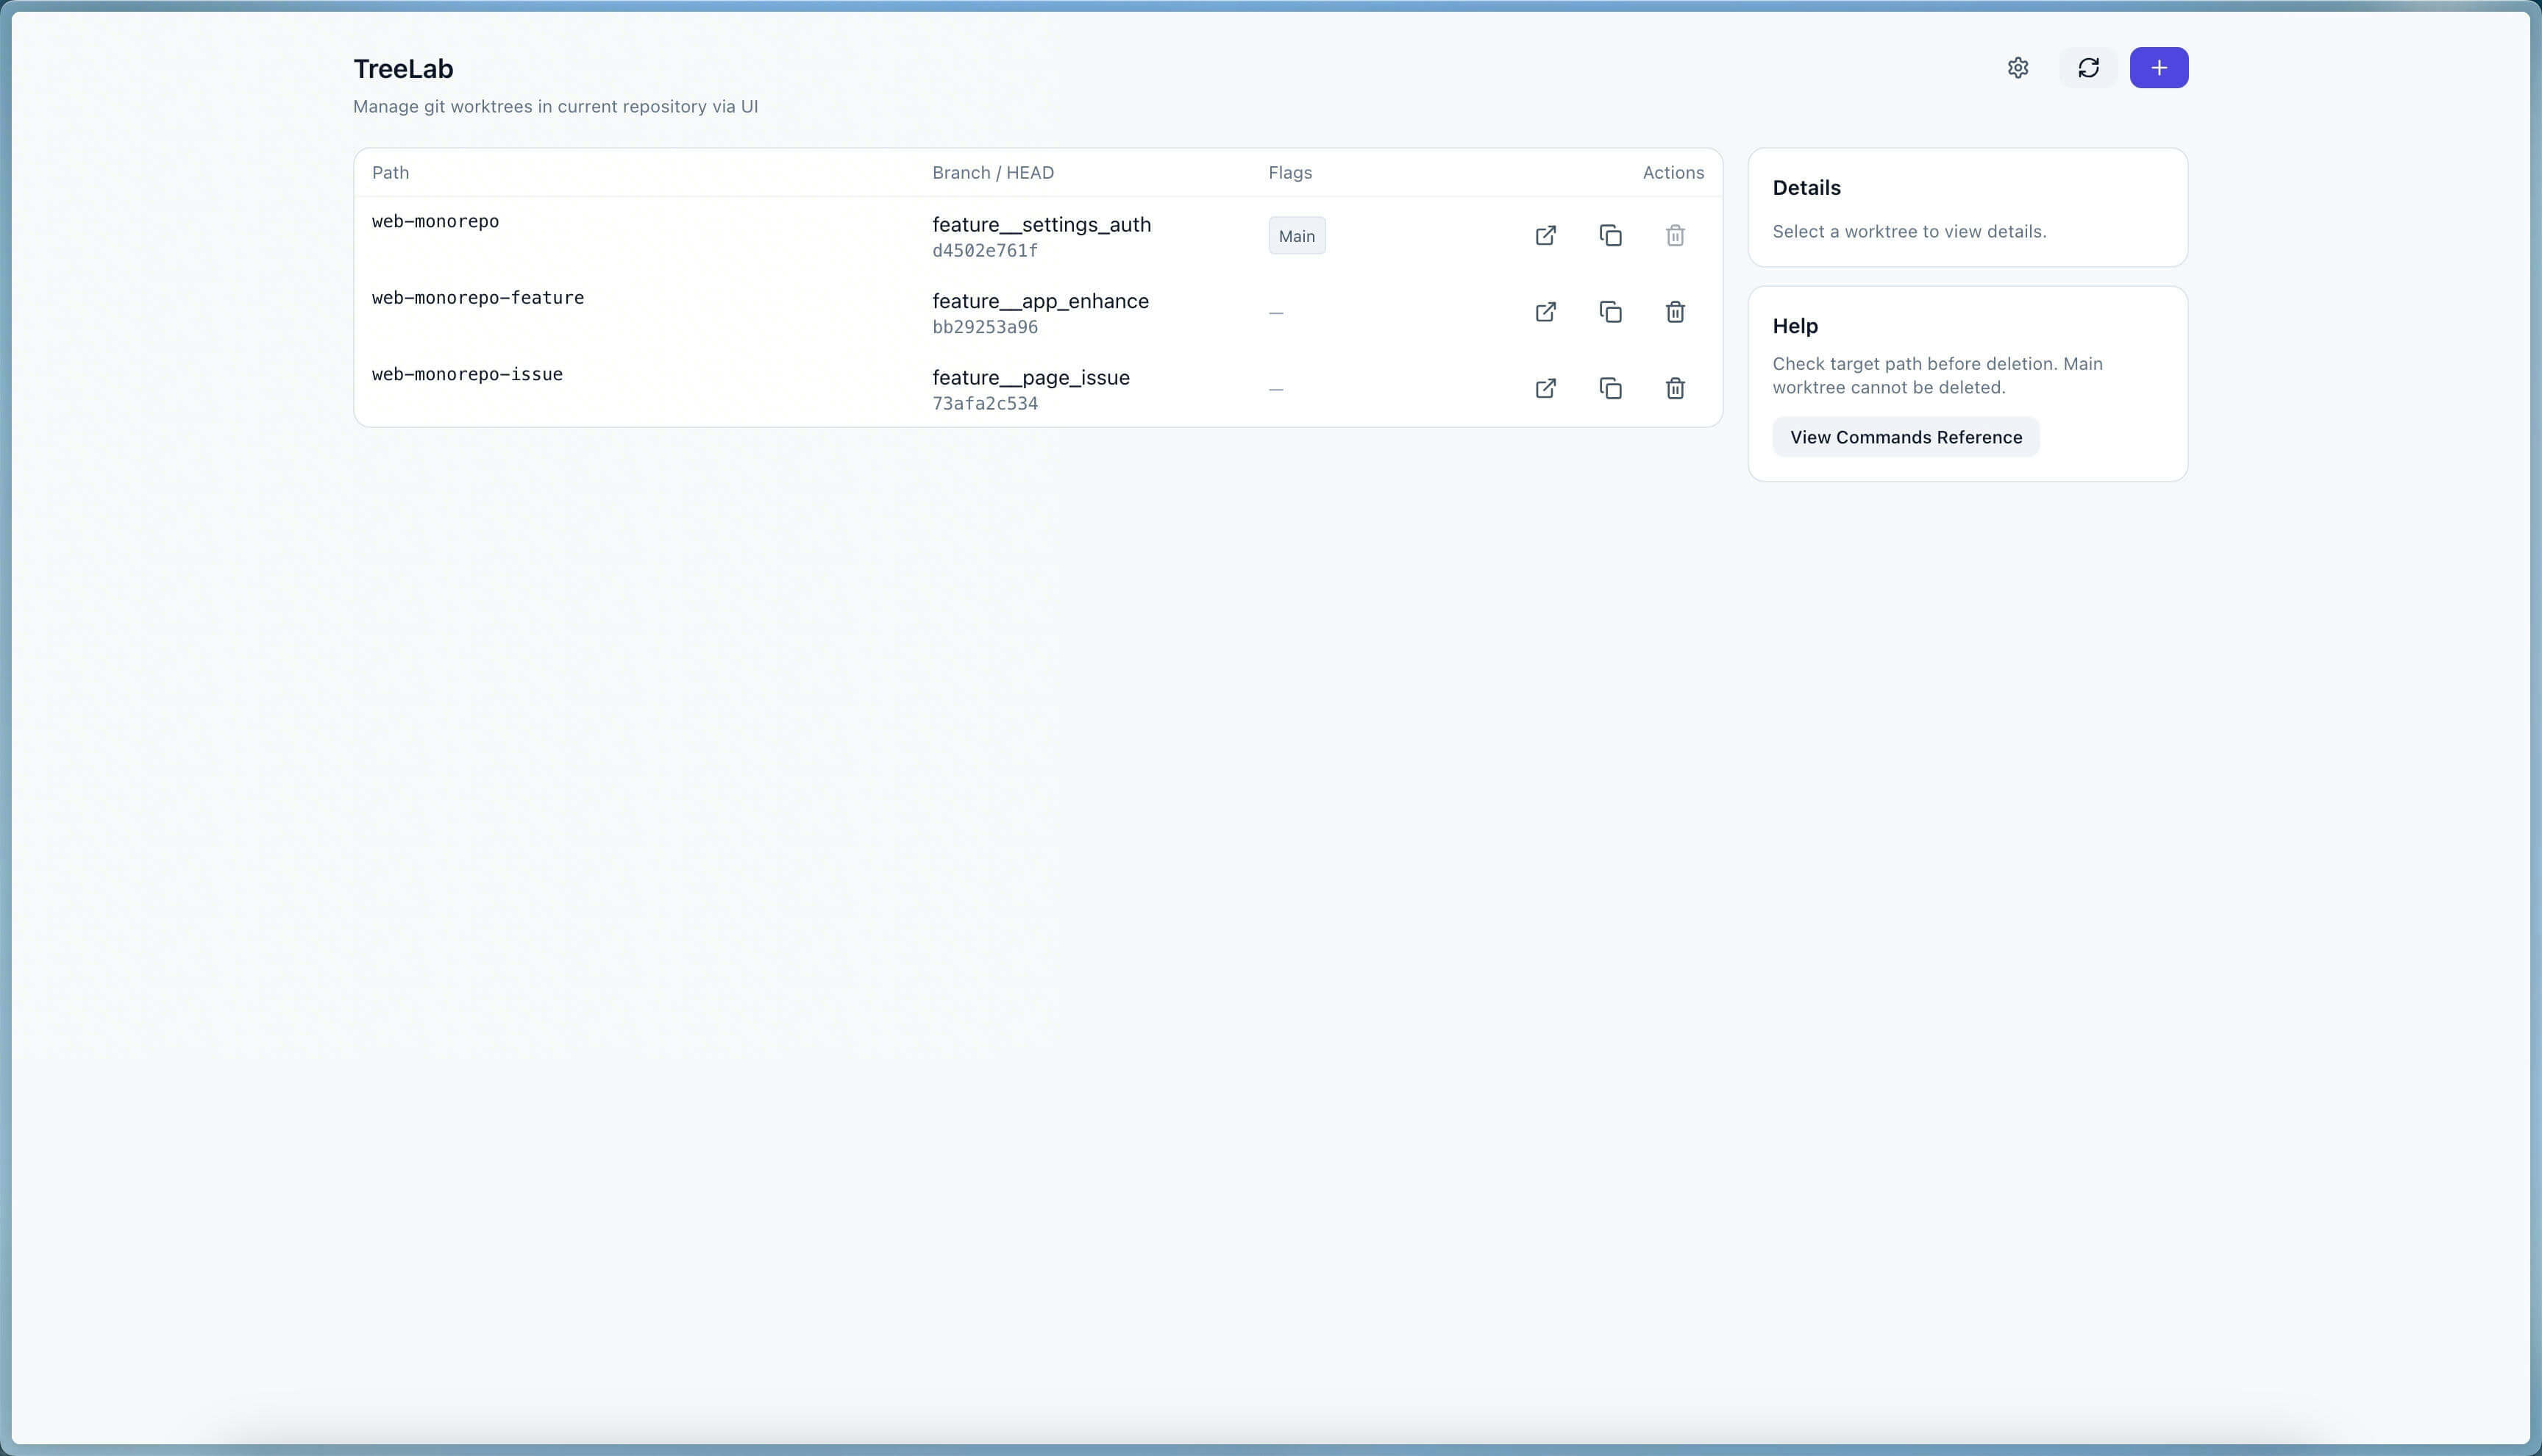Delete the web-monorepo-feature worktree
Image resolution: width=2542 pixels, height=1456 pixels.
pos(1675,312)
